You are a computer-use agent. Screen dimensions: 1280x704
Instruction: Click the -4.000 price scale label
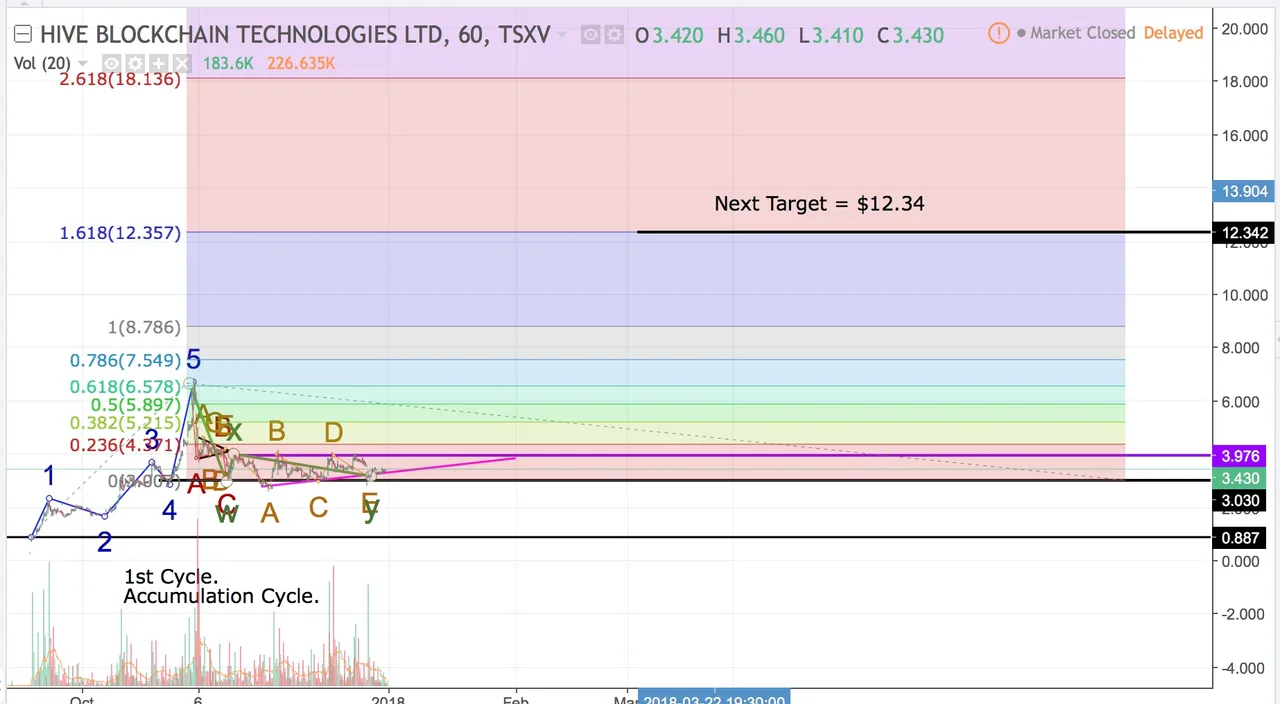tap(1244, 668)
